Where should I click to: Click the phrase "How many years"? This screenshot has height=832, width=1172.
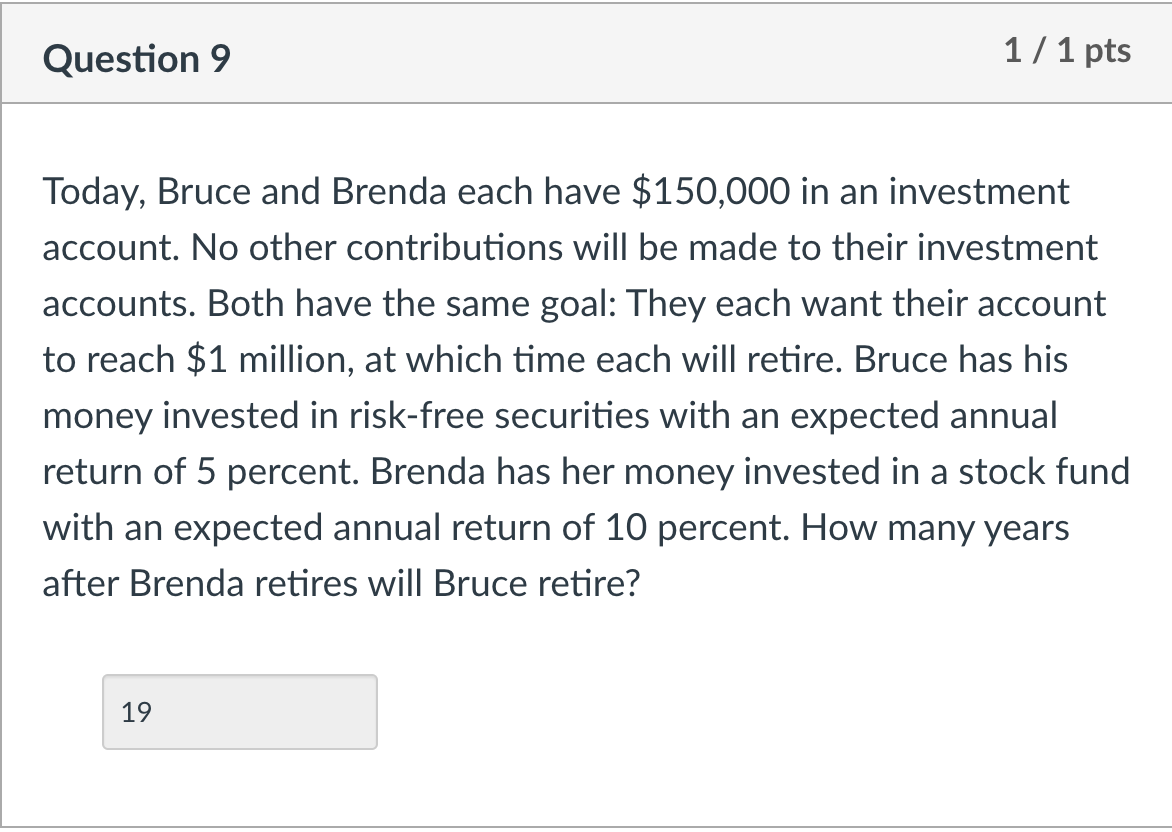tap(936, 528)
